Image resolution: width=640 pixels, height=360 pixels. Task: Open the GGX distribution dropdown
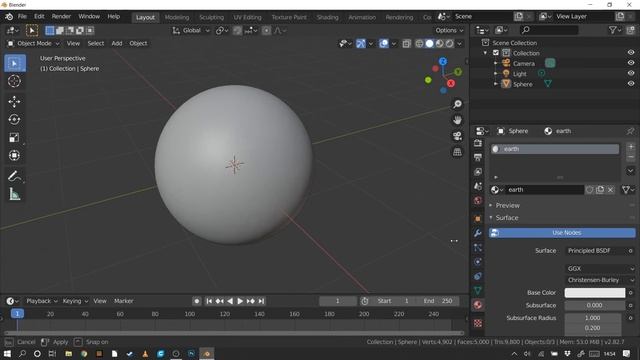pos(600,269)
